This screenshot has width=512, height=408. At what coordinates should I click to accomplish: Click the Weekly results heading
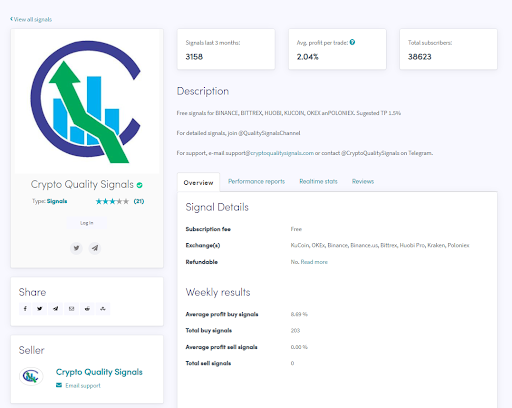(x=218, y=292)
